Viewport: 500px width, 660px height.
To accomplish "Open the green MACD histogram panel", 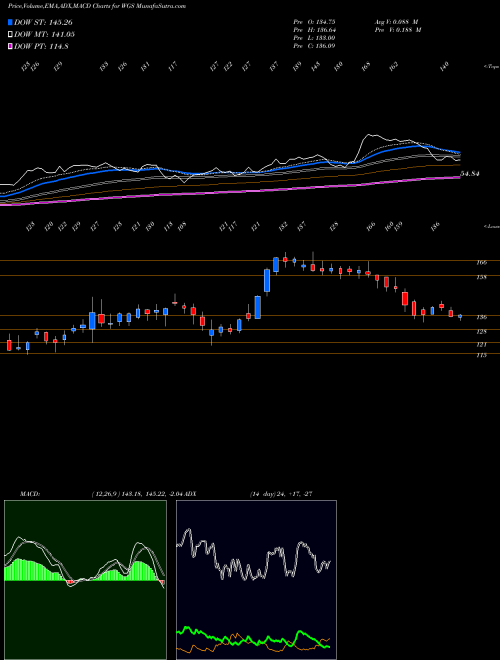I will tap(85, 580).
